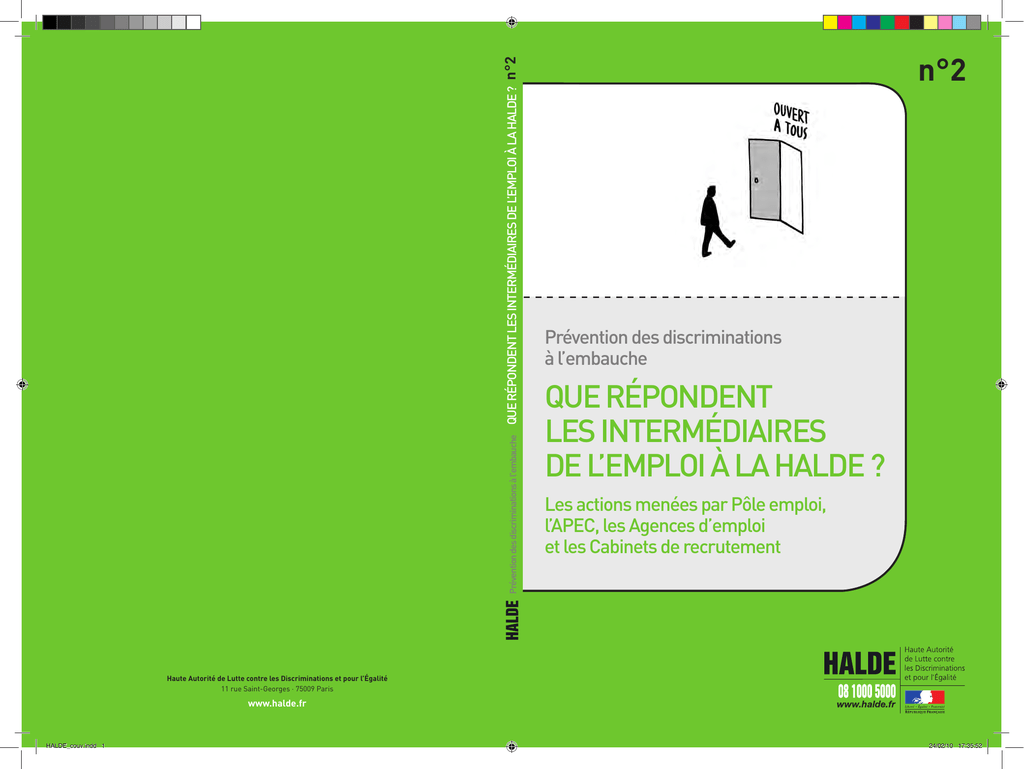
Task: Click the line 'à l'embauche' under the gray subtitle
Action: 596,359
